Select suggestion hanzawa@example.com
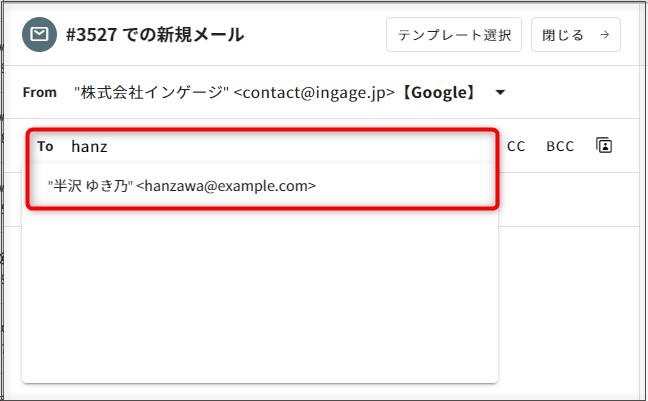The image size is (648, 401). pyautogui.click(x=228, y=185)
